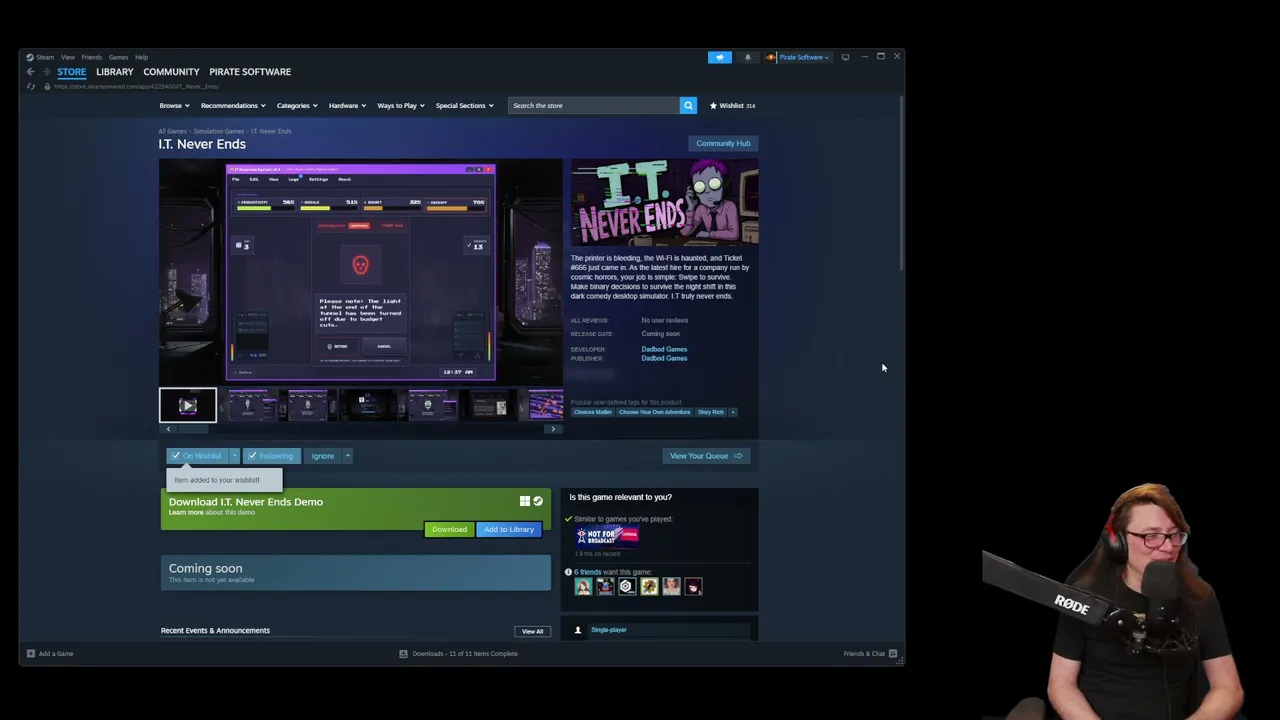1280x720 pixels.
Task: Click the green Download button
Action: 449,529
